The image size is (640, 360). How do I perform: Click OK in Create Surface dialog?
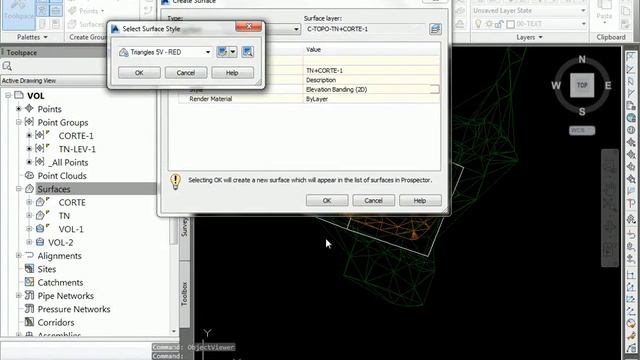click(327, 200)
